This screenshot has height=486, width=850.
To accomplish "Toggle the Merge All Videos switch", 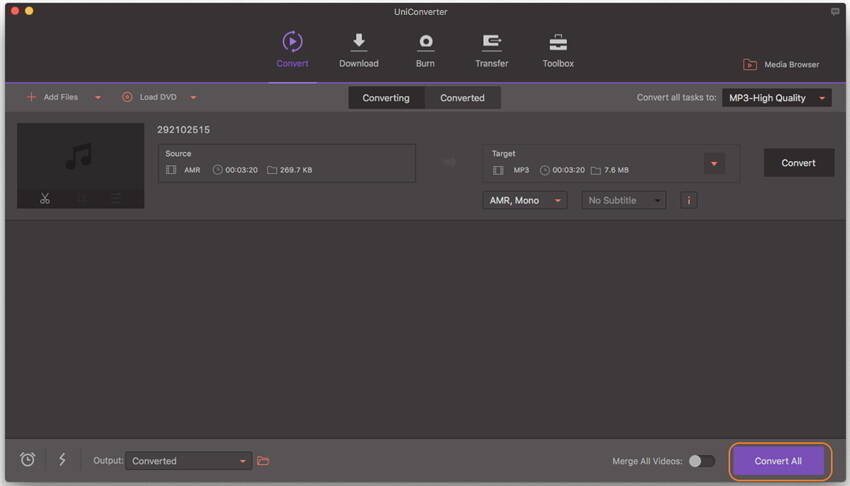I will pos(701,461).
